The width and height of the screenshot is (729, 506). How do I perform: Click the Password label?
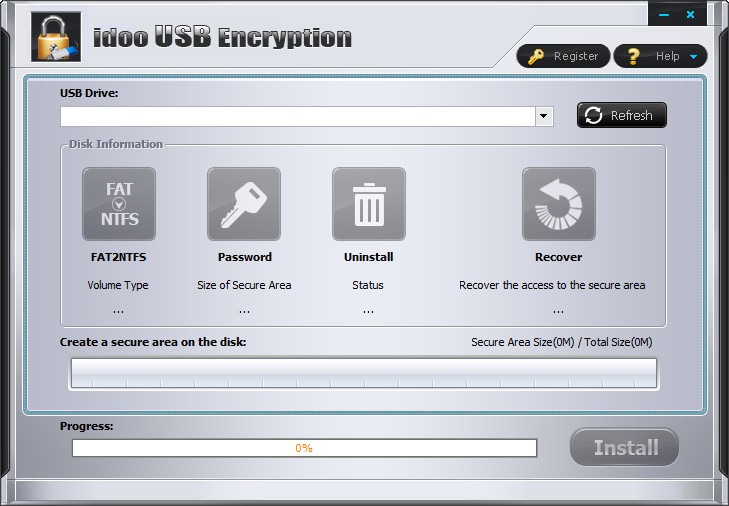[x=245, y=257]
